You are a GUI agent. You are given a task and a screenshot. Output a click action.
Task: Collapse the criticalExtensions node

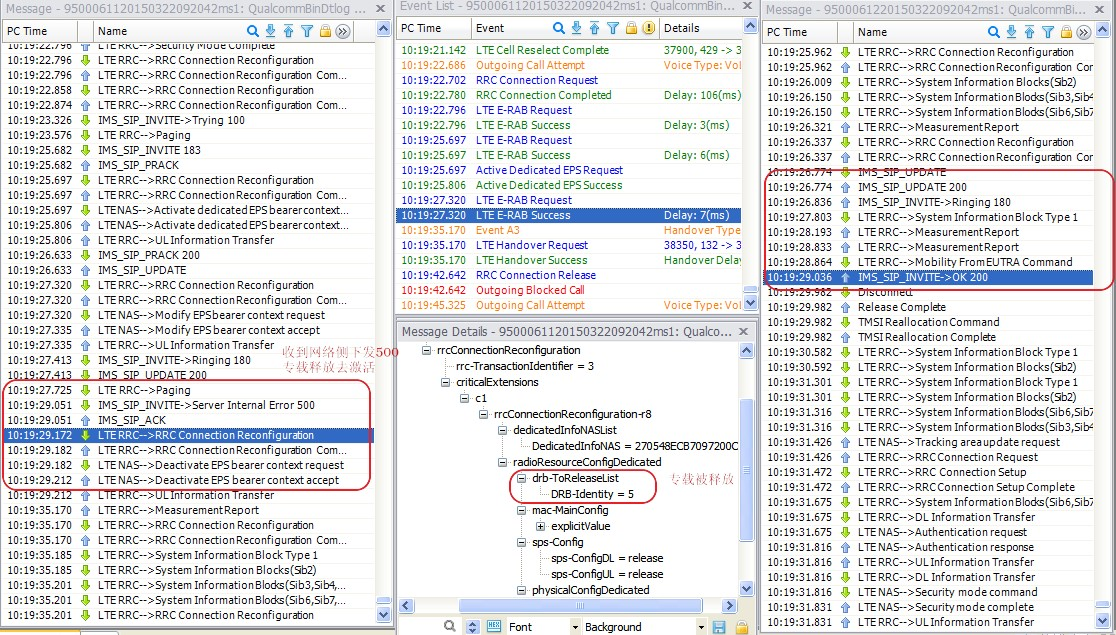(x=446, y=382)
